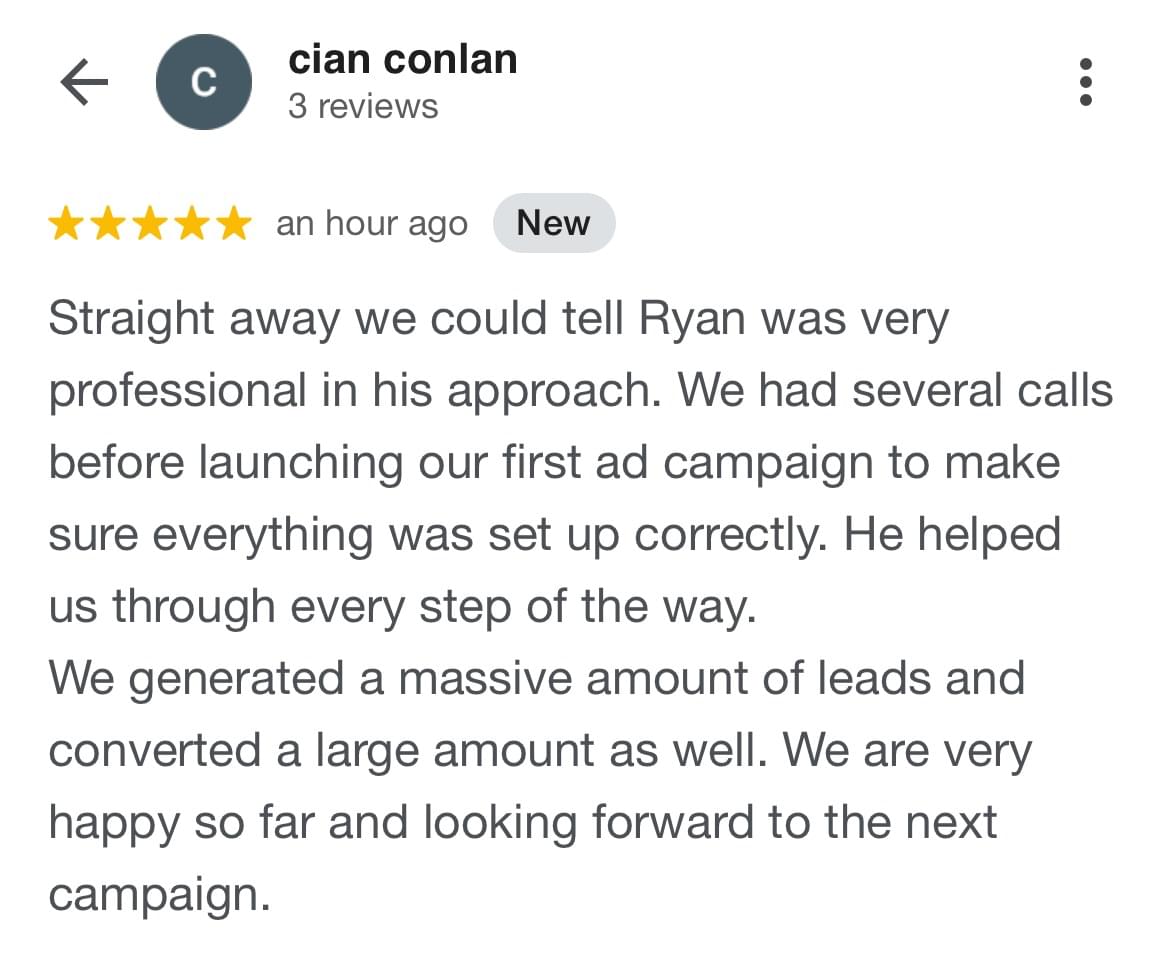1170x958 pixels.
Task: Click the text 'professional in his approach'
Action: pyautogui.click(x=354, y=391)
